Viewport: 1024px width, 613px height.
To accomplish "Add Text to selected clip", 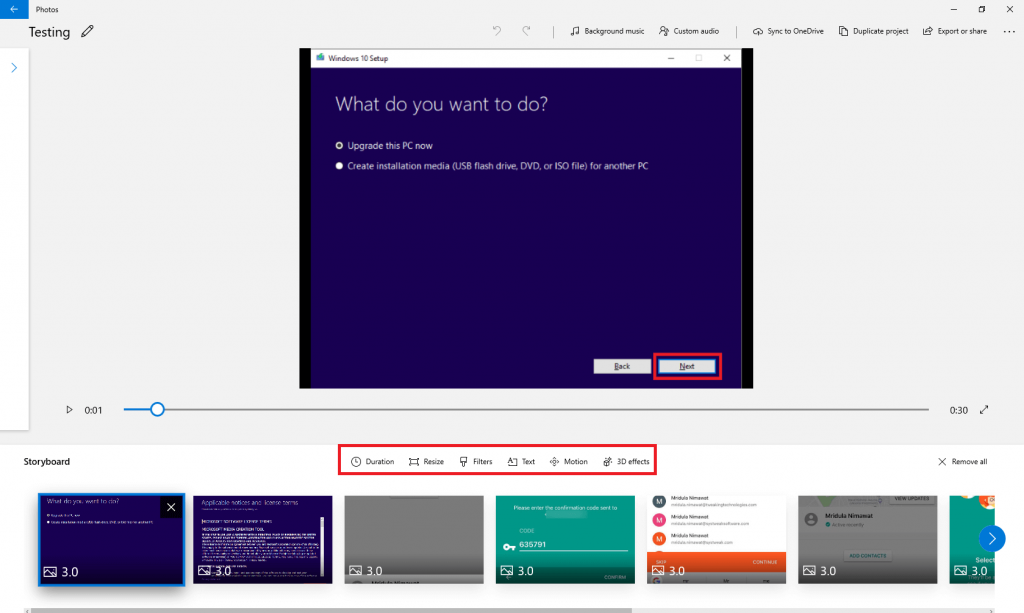I will click(521, 462).
